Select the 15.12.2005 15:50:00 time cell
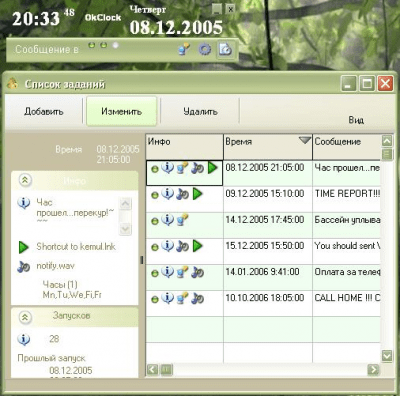The image size is (400, 396). (268, 251)
